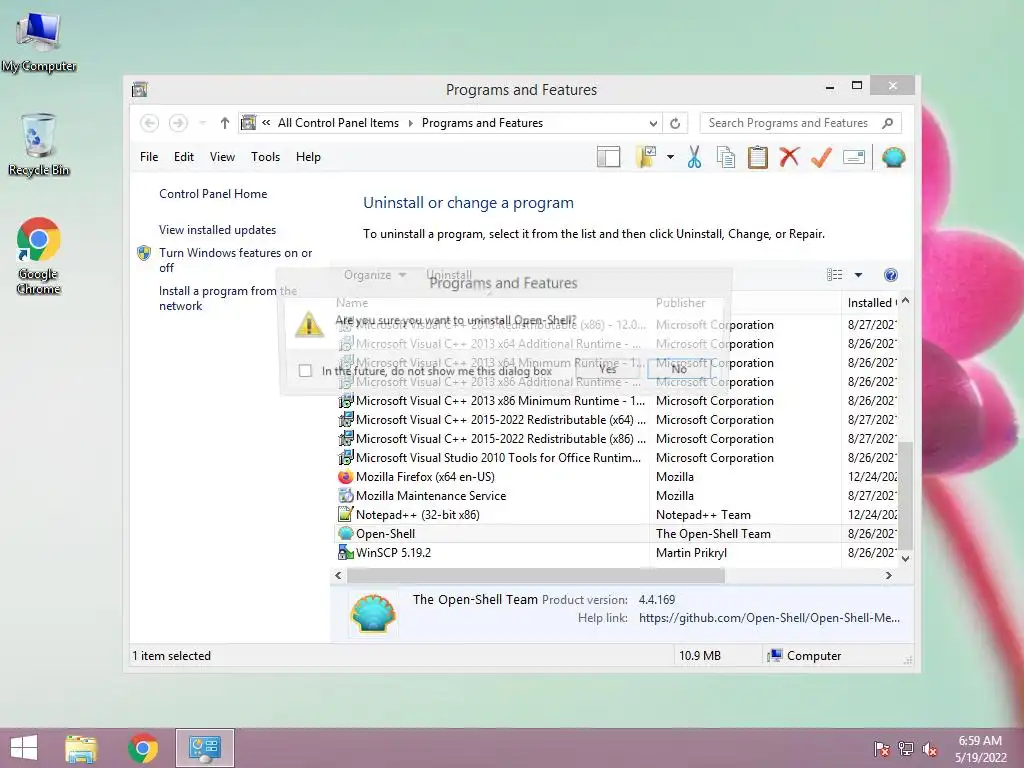The image size is (1024, 768).
Task: Click Control Panel Home link
Action: click(213, 194)
